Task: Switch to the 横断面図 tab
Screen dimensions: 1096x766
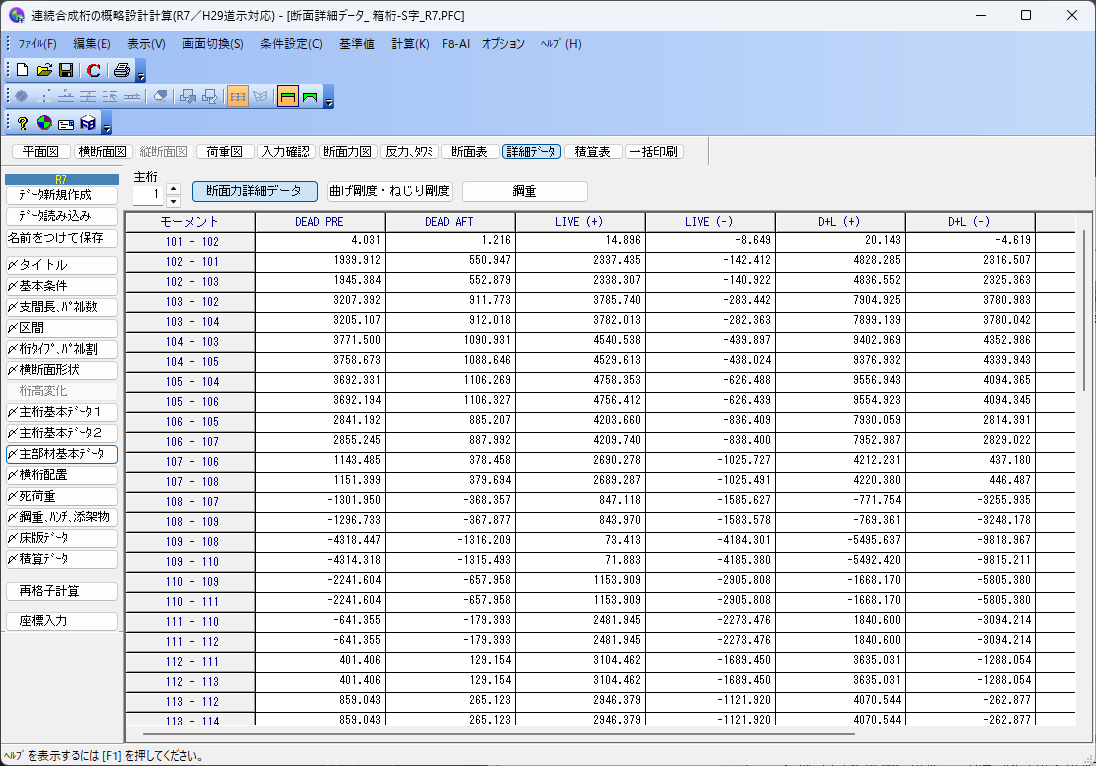Action: click(102, 152)
